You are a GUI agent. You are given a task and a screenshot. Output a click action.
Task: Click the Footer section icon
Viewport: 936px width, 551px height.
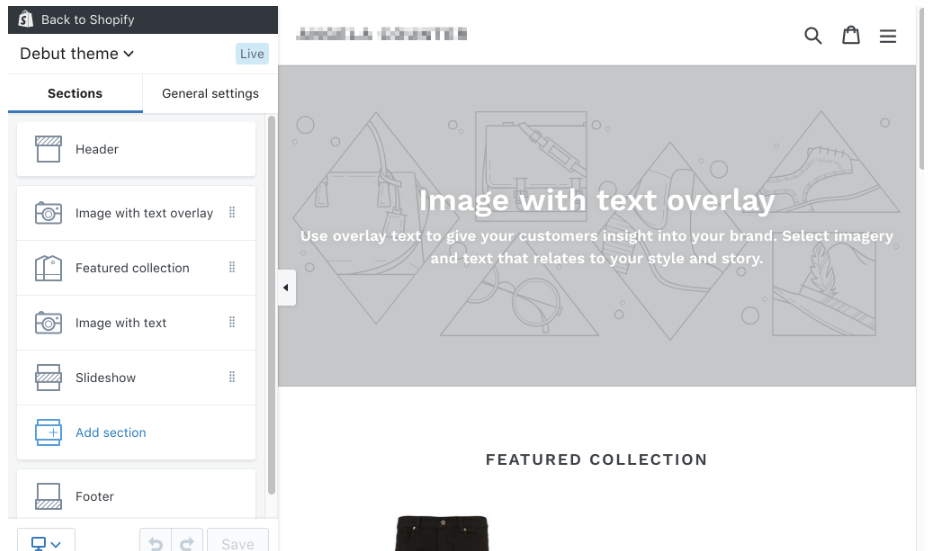click(x=48, y=497)
